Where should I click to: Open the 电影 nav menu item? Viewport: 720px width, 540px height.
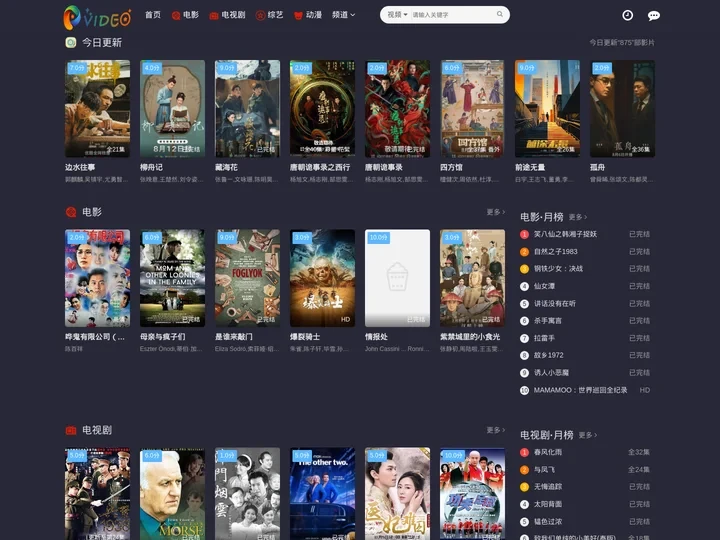186,15
